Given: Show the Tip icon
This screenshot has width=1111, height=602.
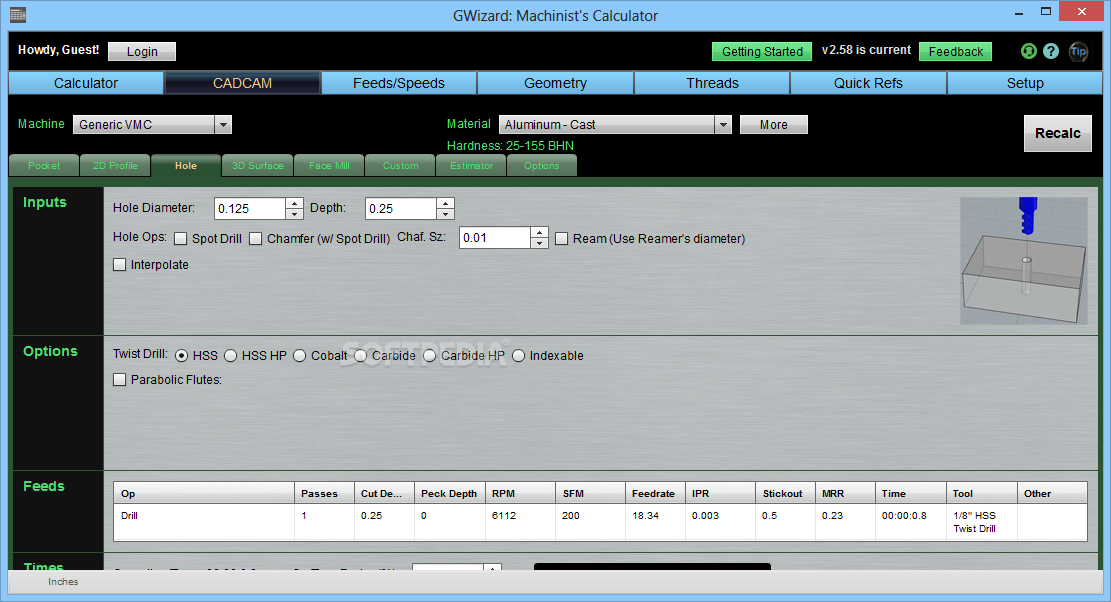Looking at the screenshot, I should pyautogui.click(x=1078, y=51).
